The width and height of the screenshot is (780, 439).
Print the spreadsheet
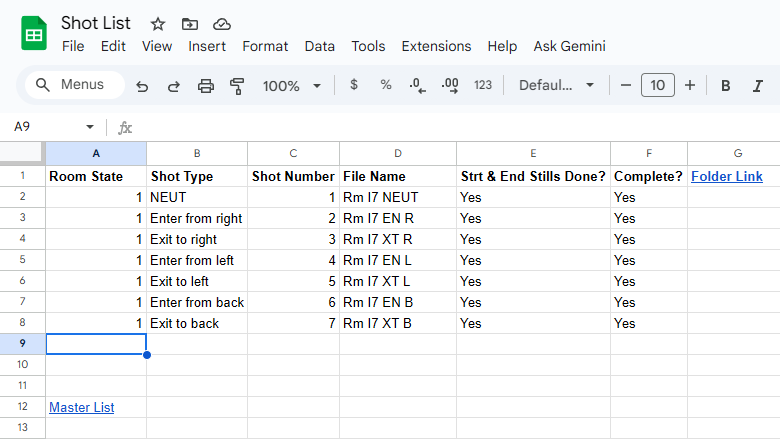click(206, 86)
